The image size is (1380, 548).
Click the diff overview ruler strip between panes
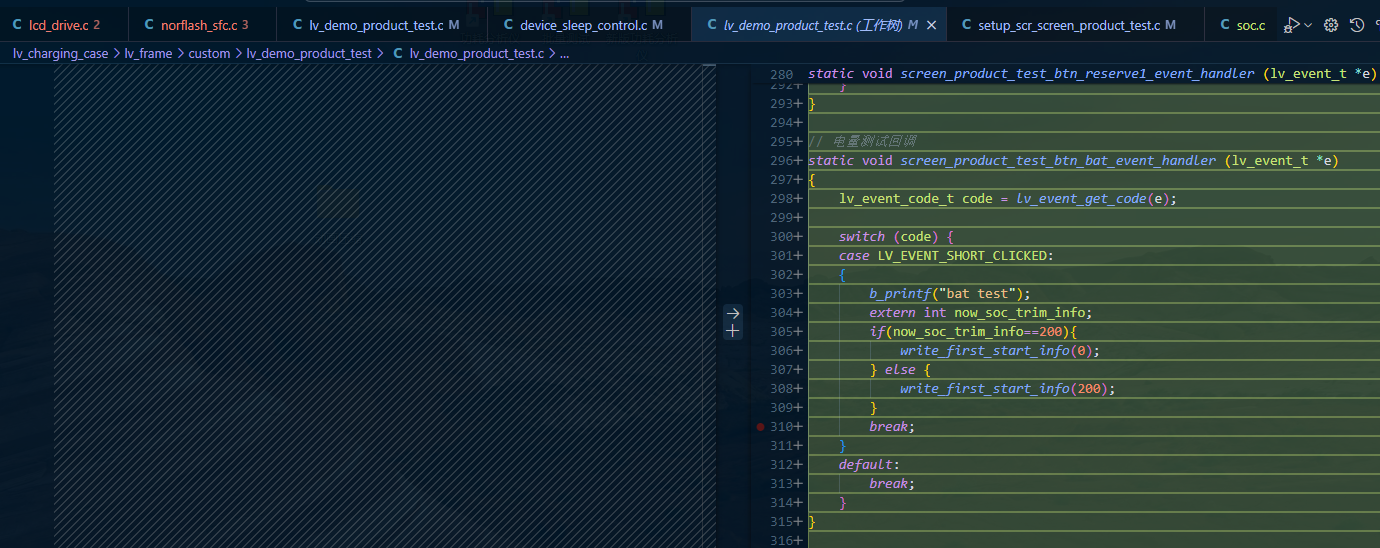click(x=709, y=306)
